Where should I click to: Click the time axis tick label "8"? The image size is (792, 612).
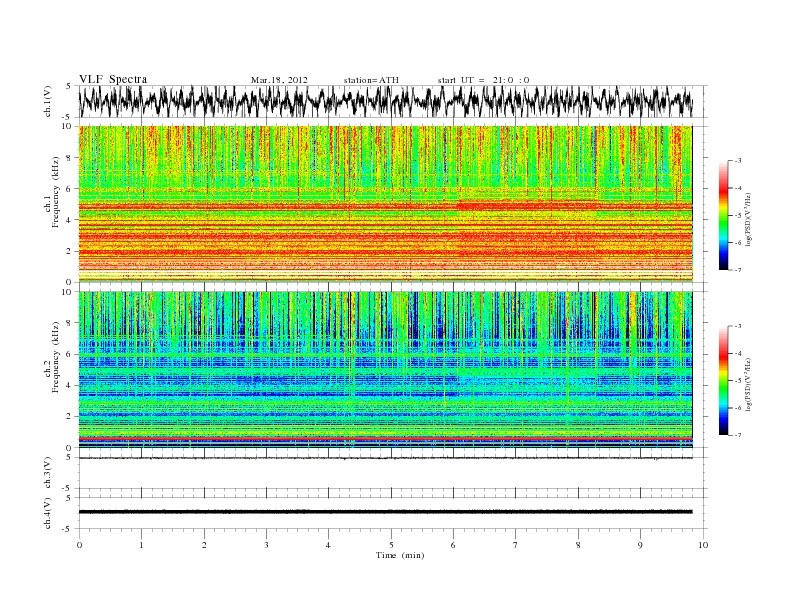[x=578, y=545]
